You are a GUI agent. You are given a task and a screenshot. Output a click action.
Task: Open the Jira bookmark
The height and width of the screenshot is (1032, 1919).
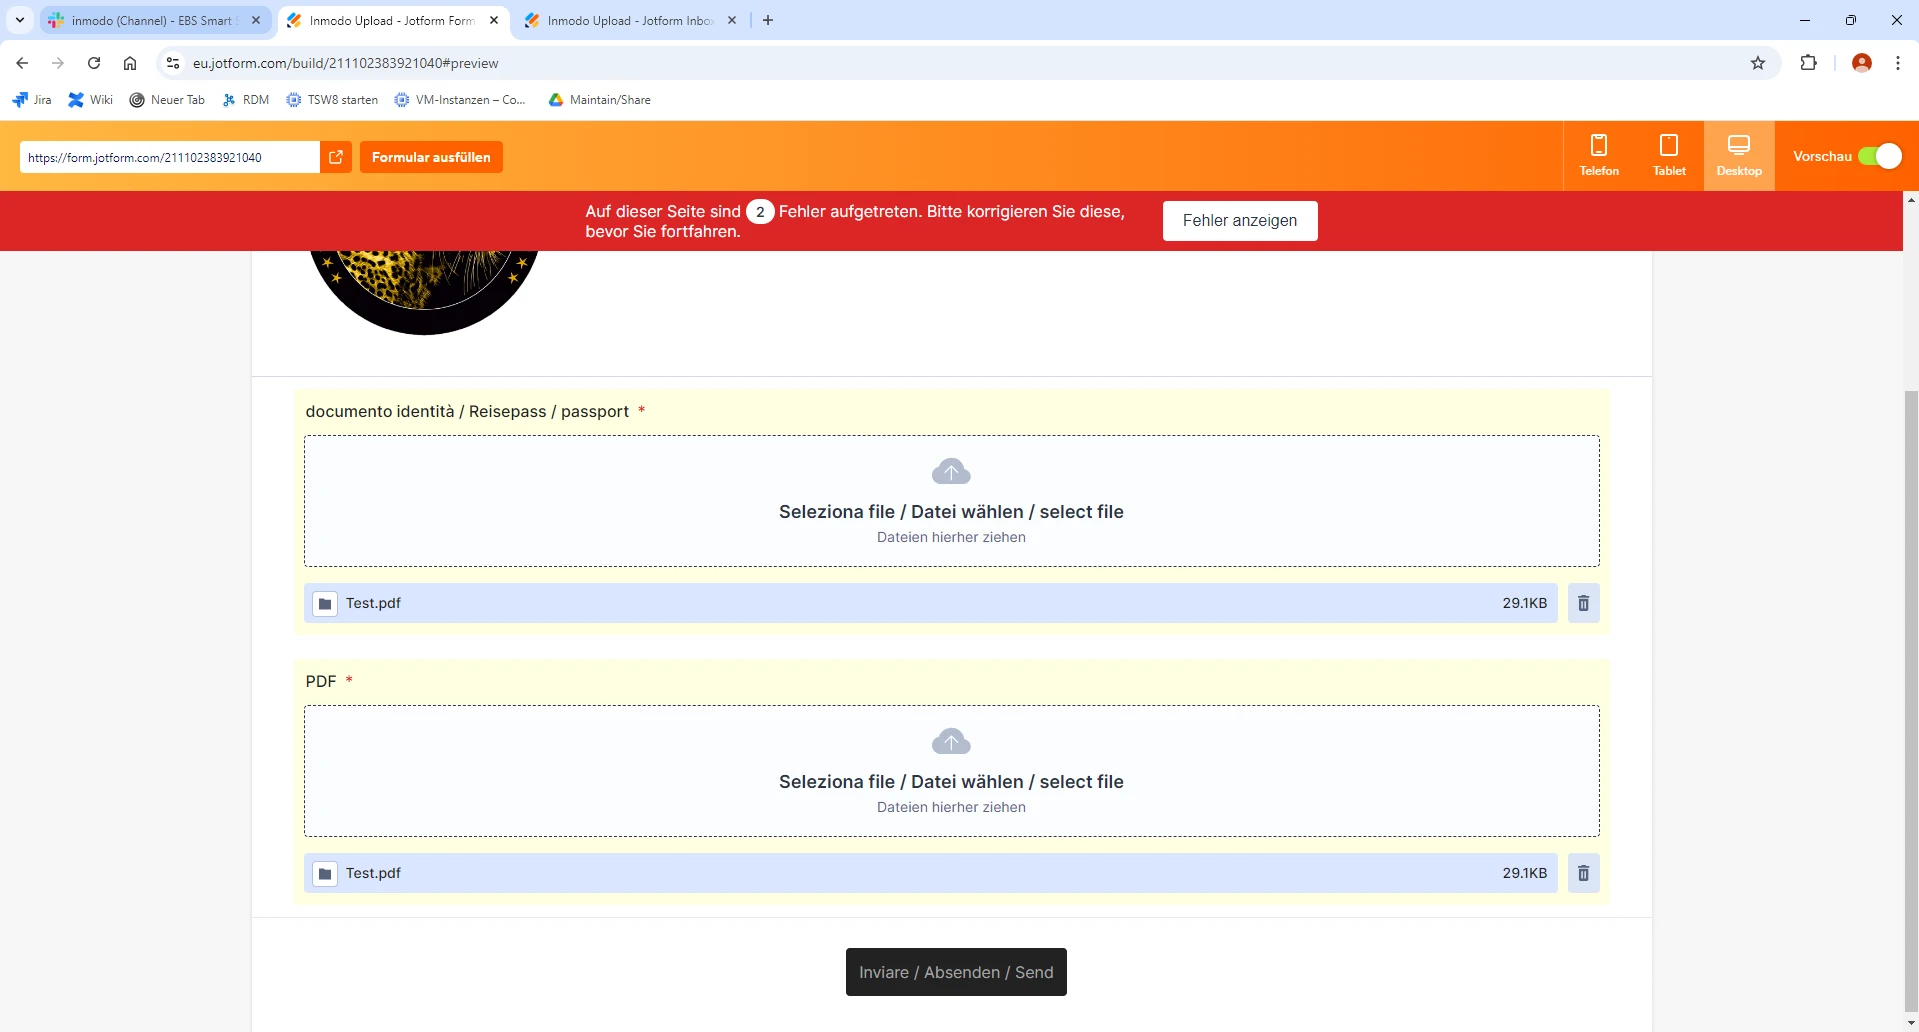(x=31, y=99)
